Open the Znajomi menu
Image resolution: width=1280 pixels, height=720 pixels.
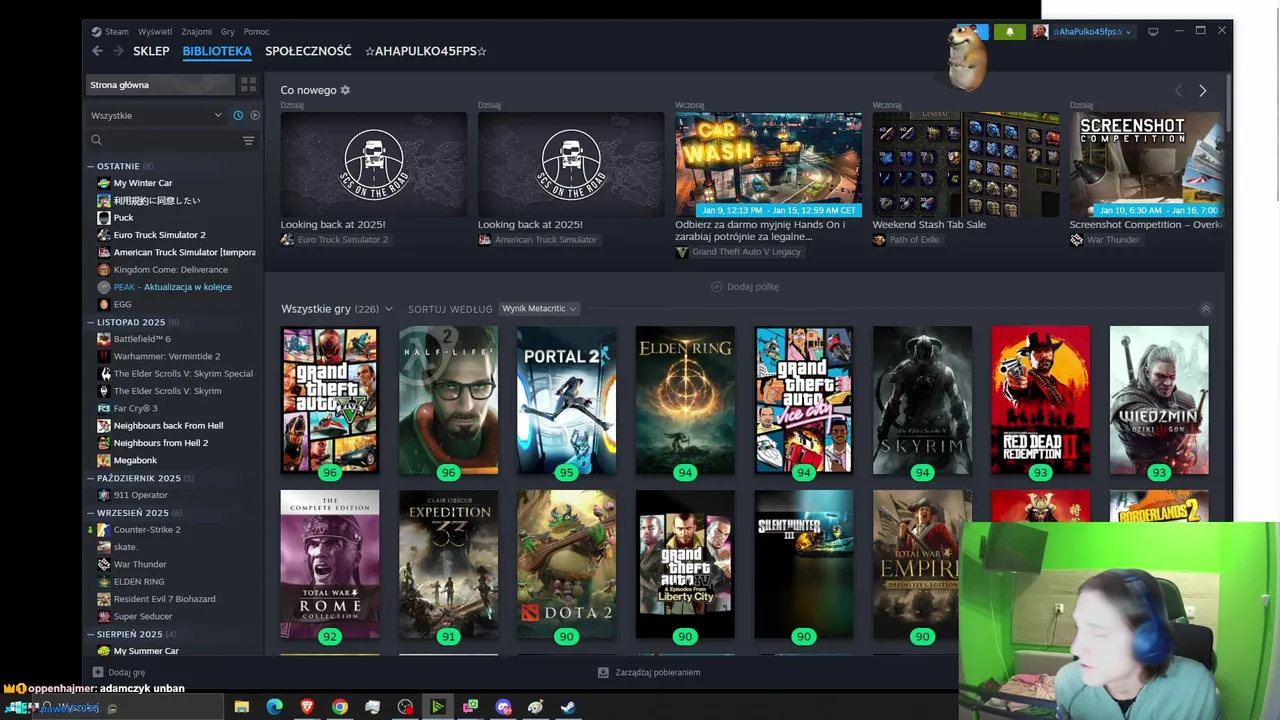point(196,32)
